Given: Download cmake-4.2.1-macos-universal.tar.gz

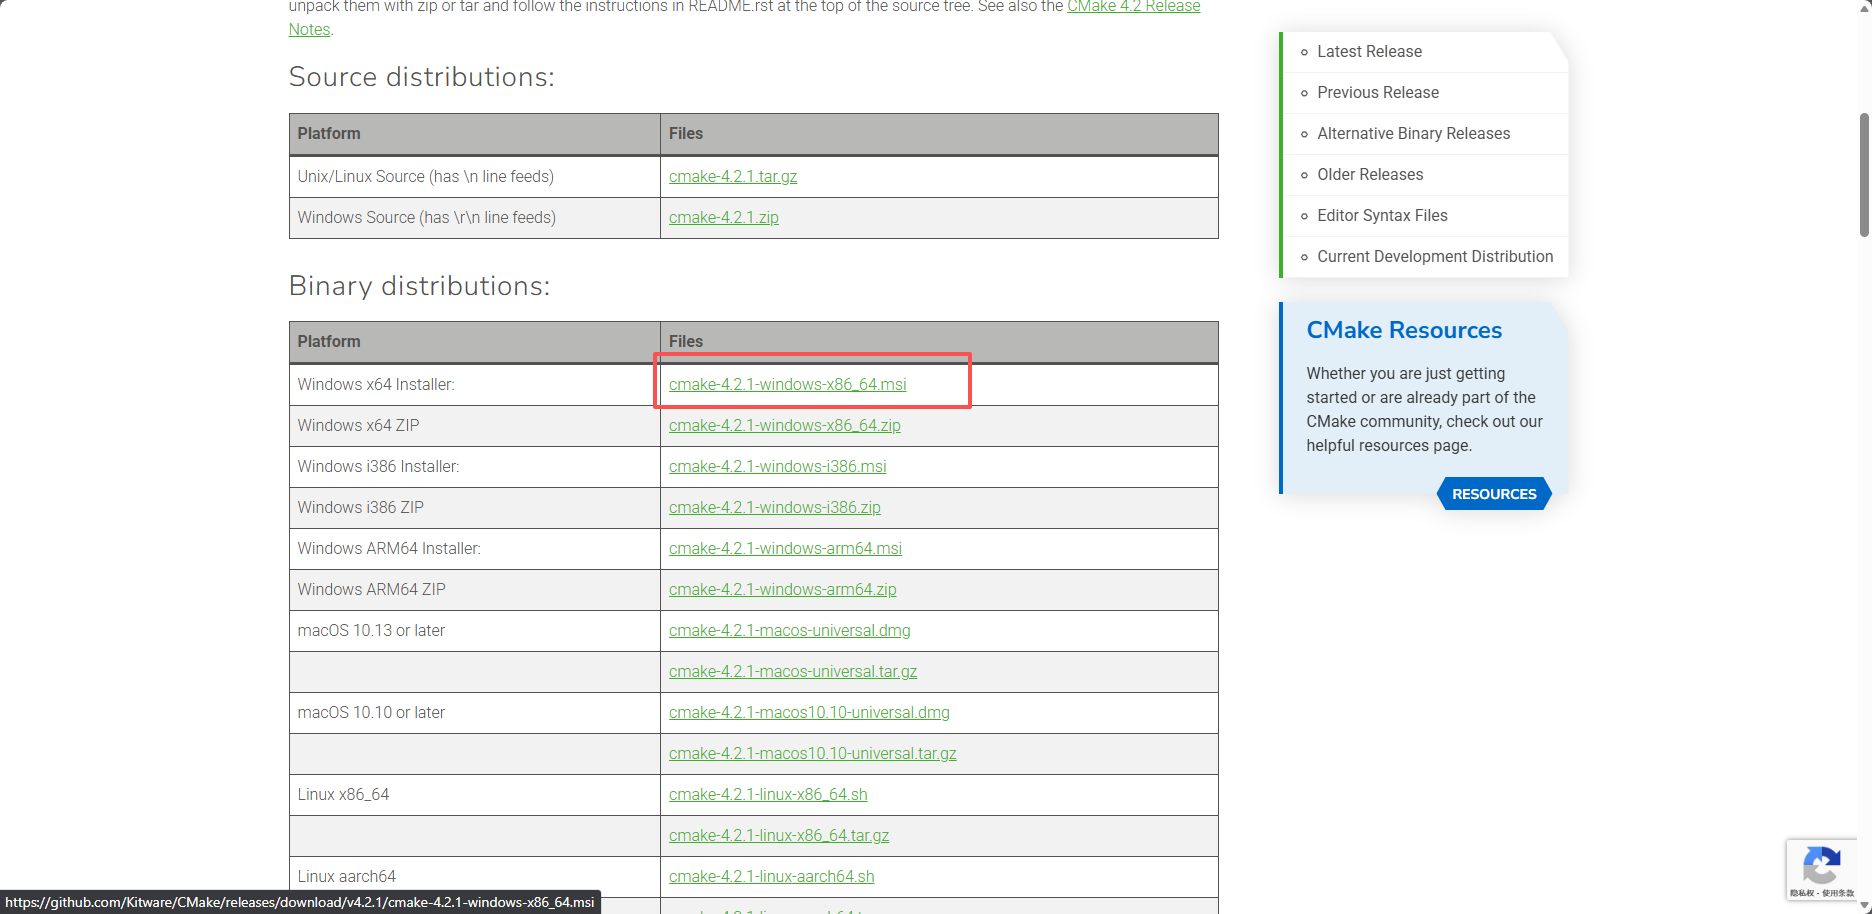Looking at the screenshot, I should [793, 671].
